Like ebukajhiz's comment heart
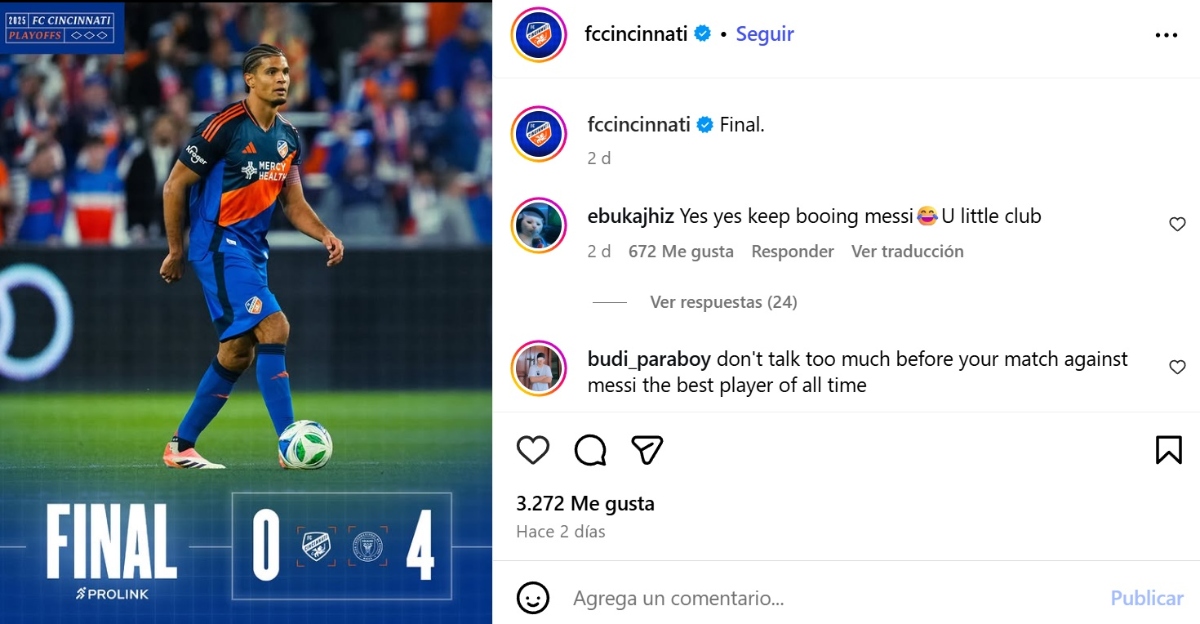The image size is (1200, 624). (x=1177, y=225)
